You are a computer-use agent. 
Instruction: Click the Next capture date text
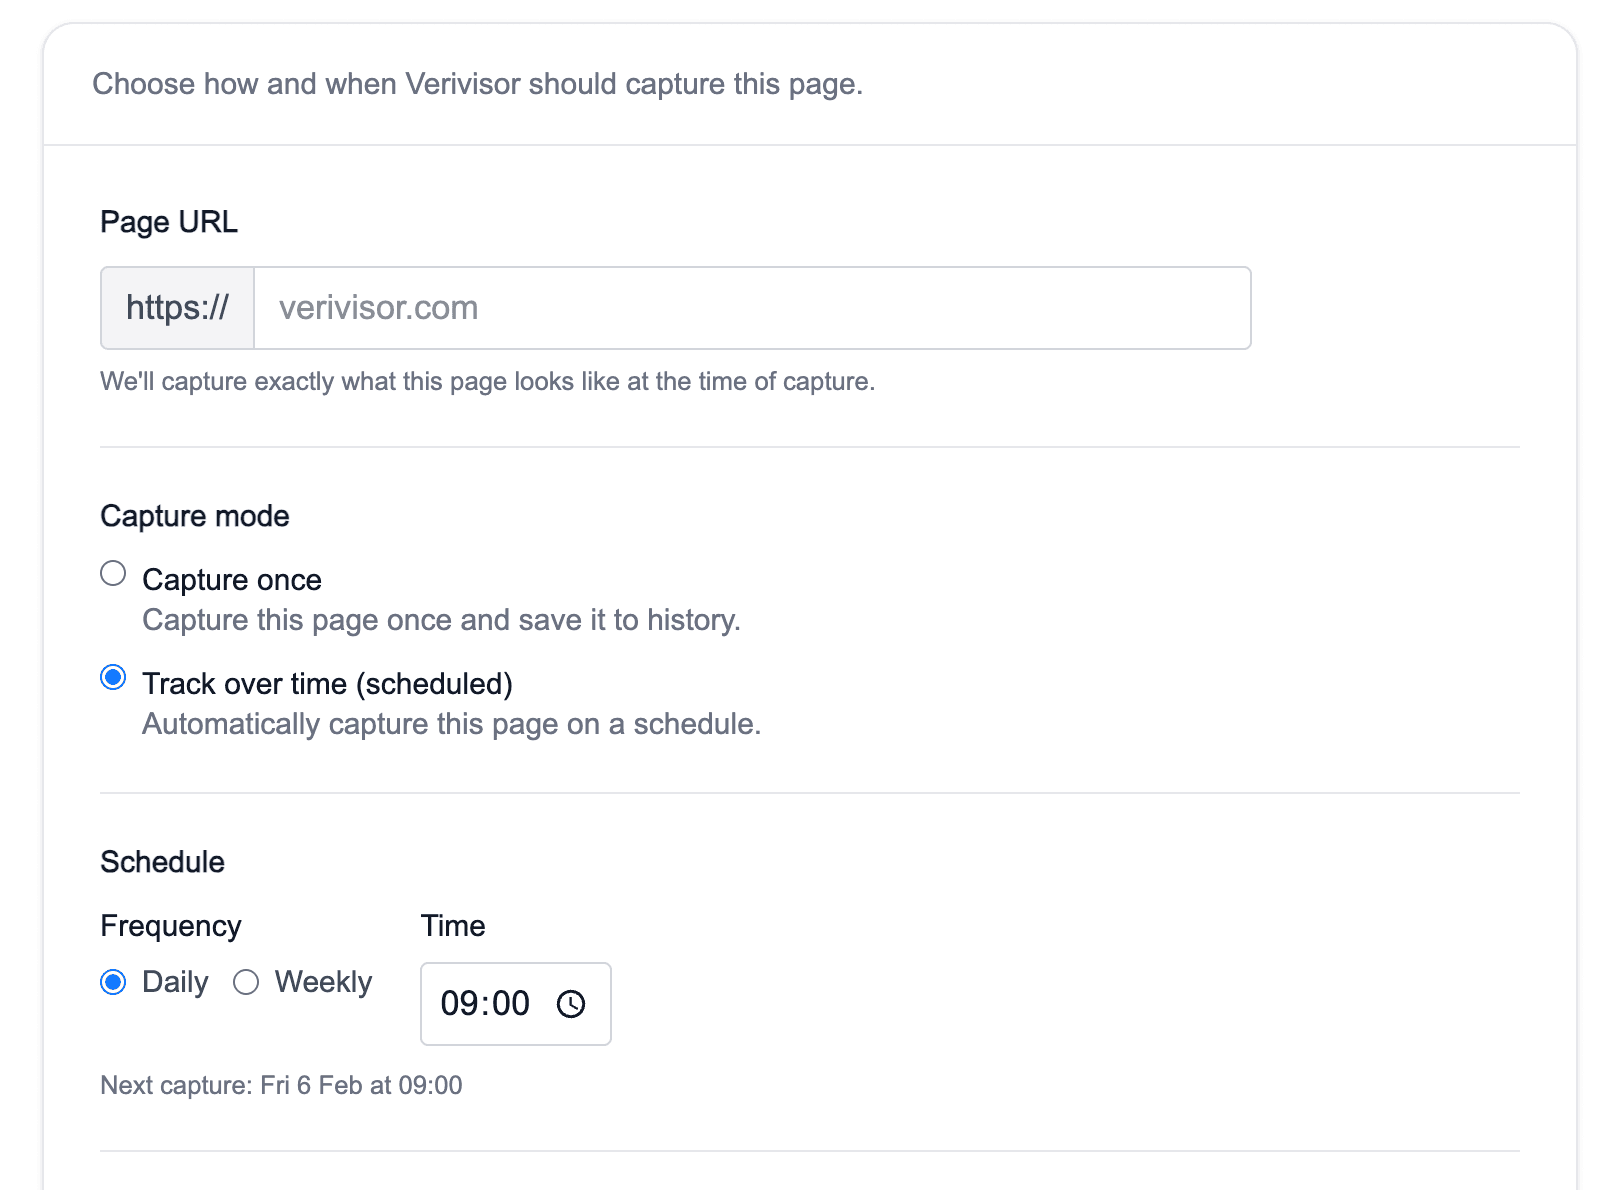pos(280,1084)
